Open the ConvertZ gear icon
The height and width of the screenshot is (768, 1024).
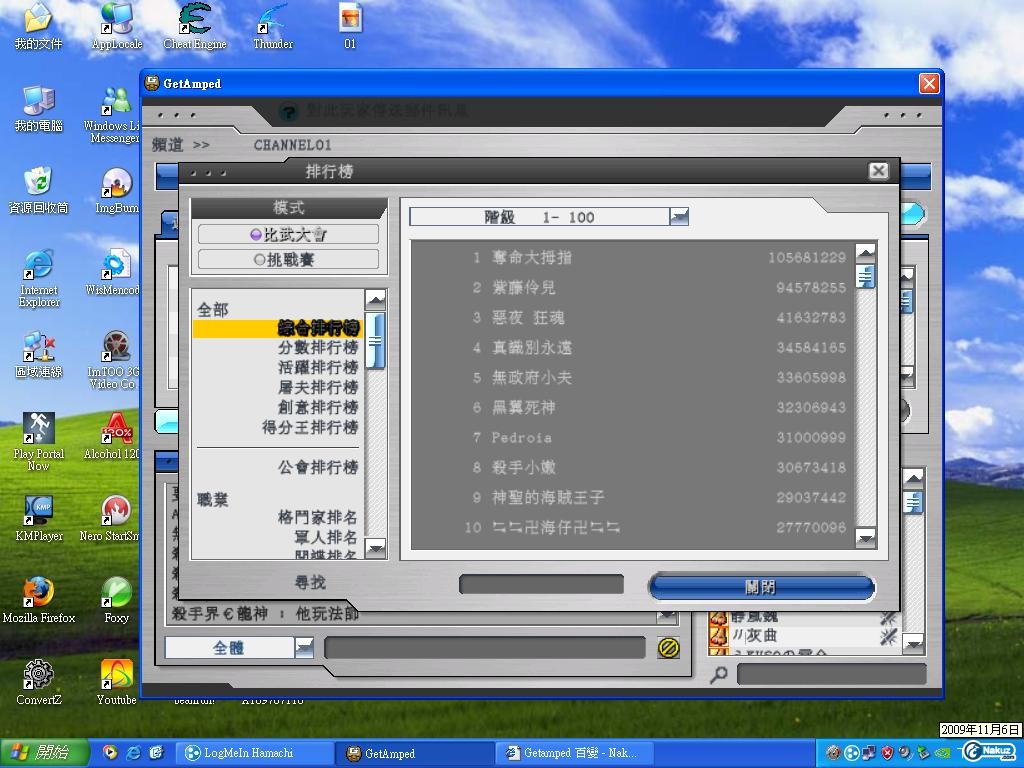38,675
